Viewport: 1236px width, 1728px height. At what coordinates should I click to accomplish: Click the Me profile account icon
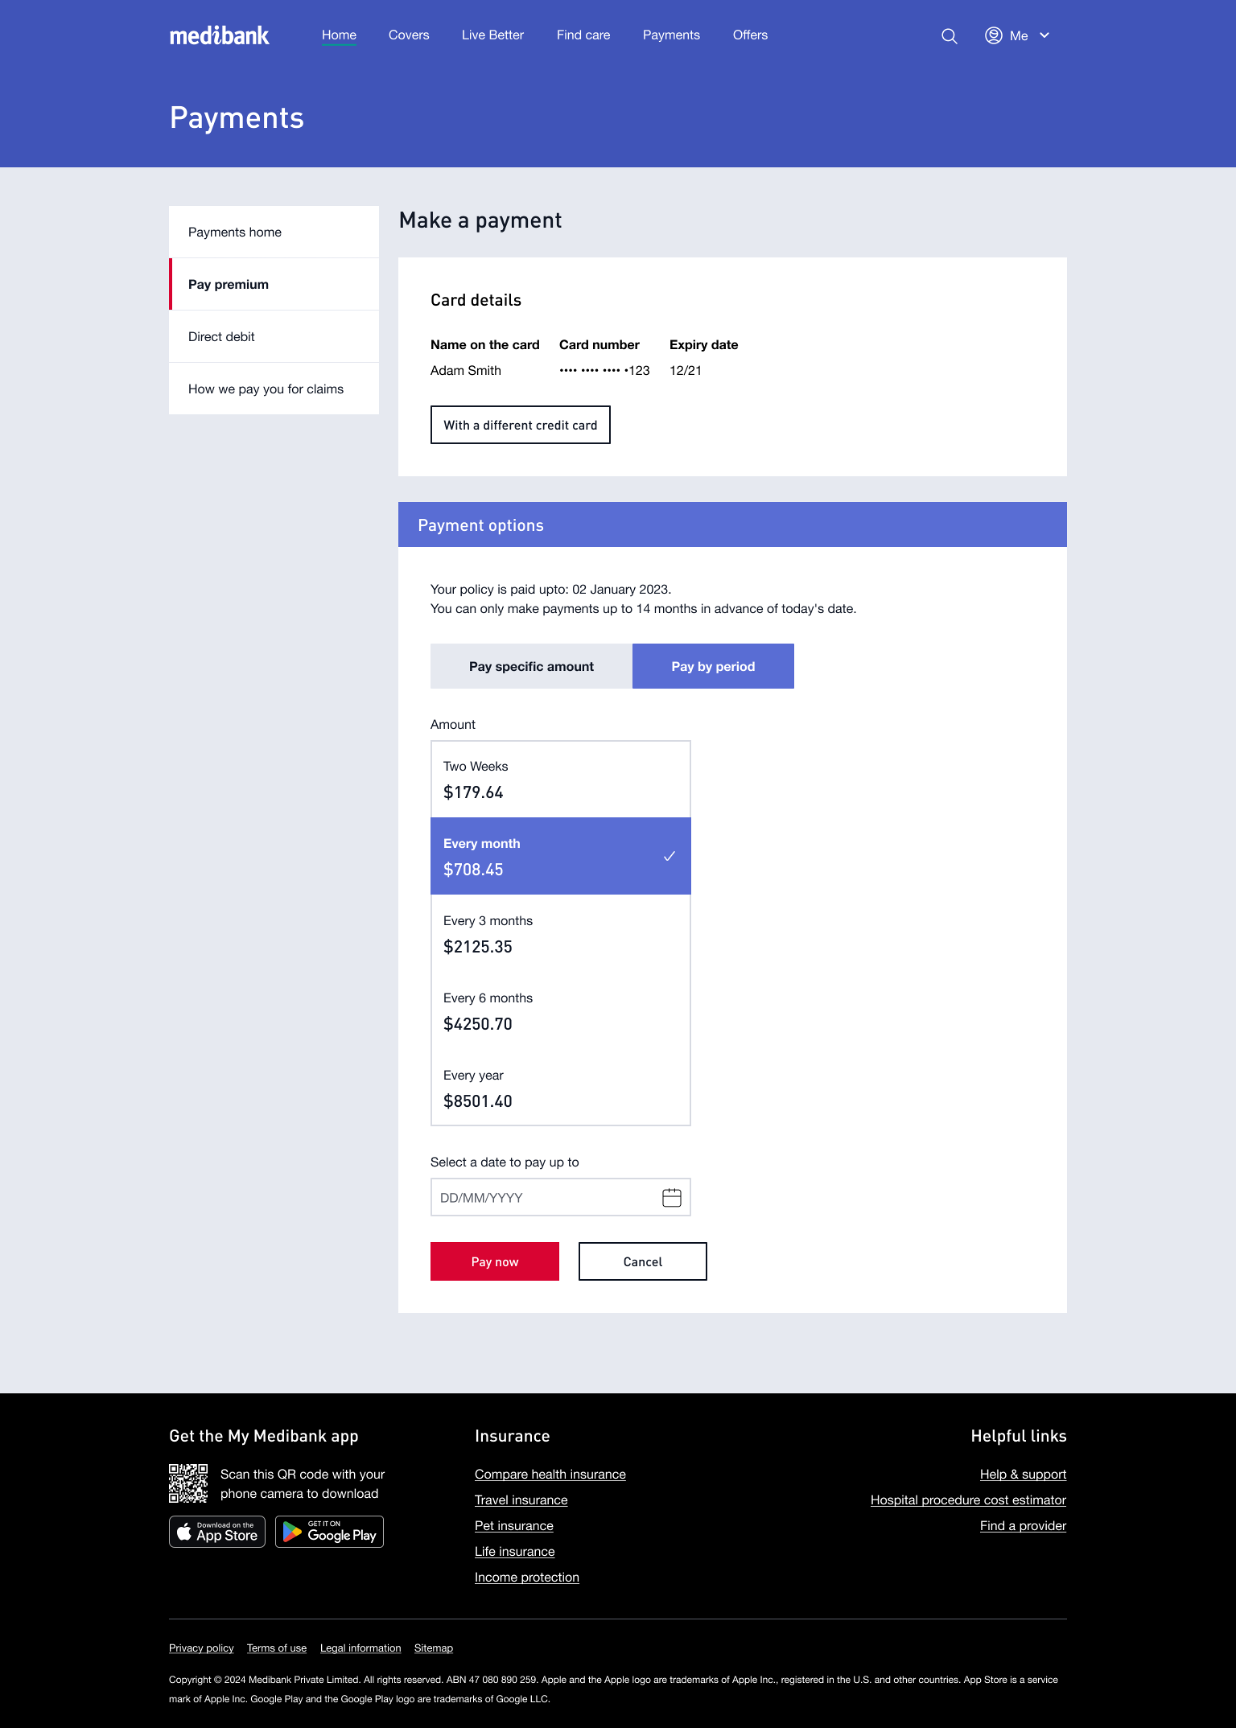tap(993, 35)
